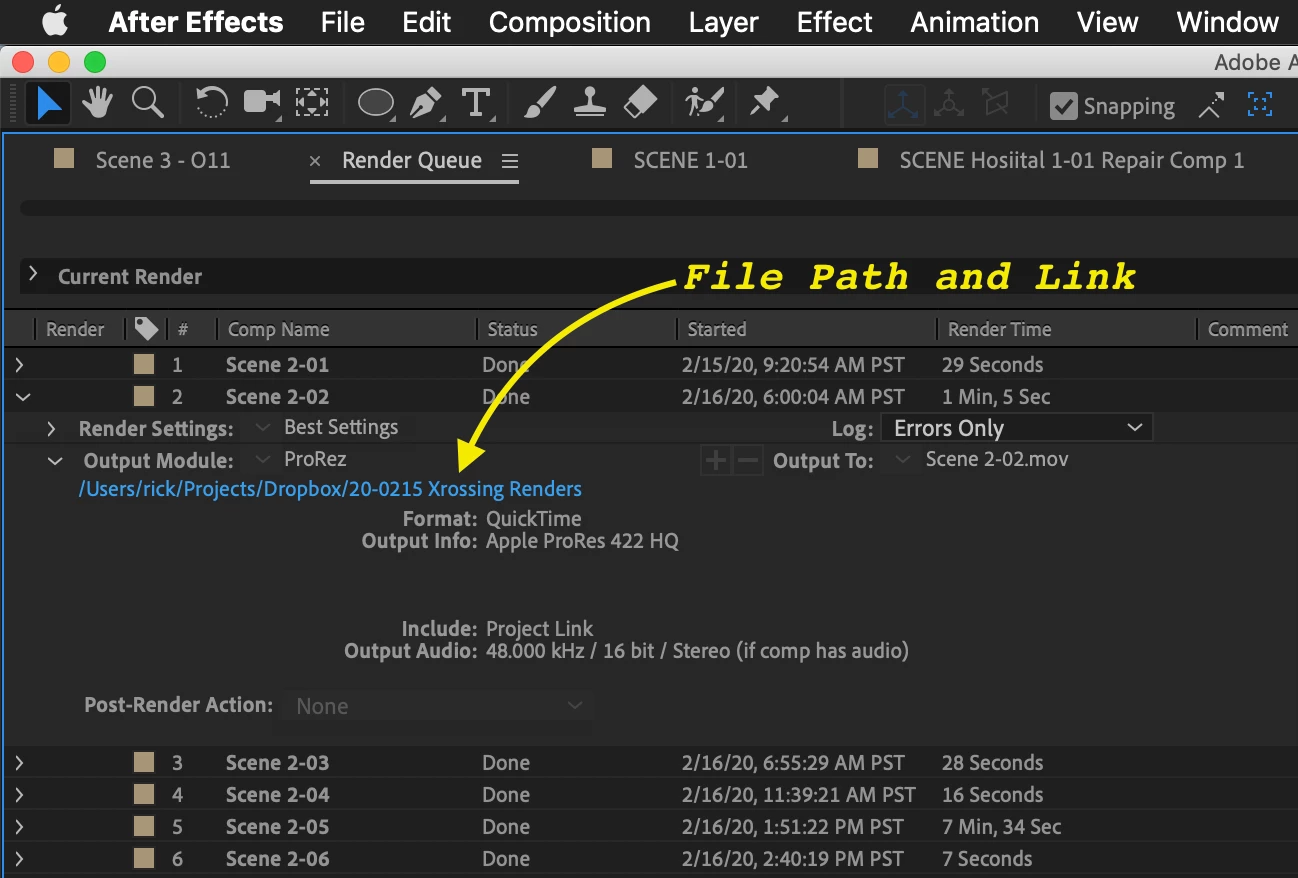1298x878 pixels.
Task: Expand the Current Render section
Action: tap(33, 275)
